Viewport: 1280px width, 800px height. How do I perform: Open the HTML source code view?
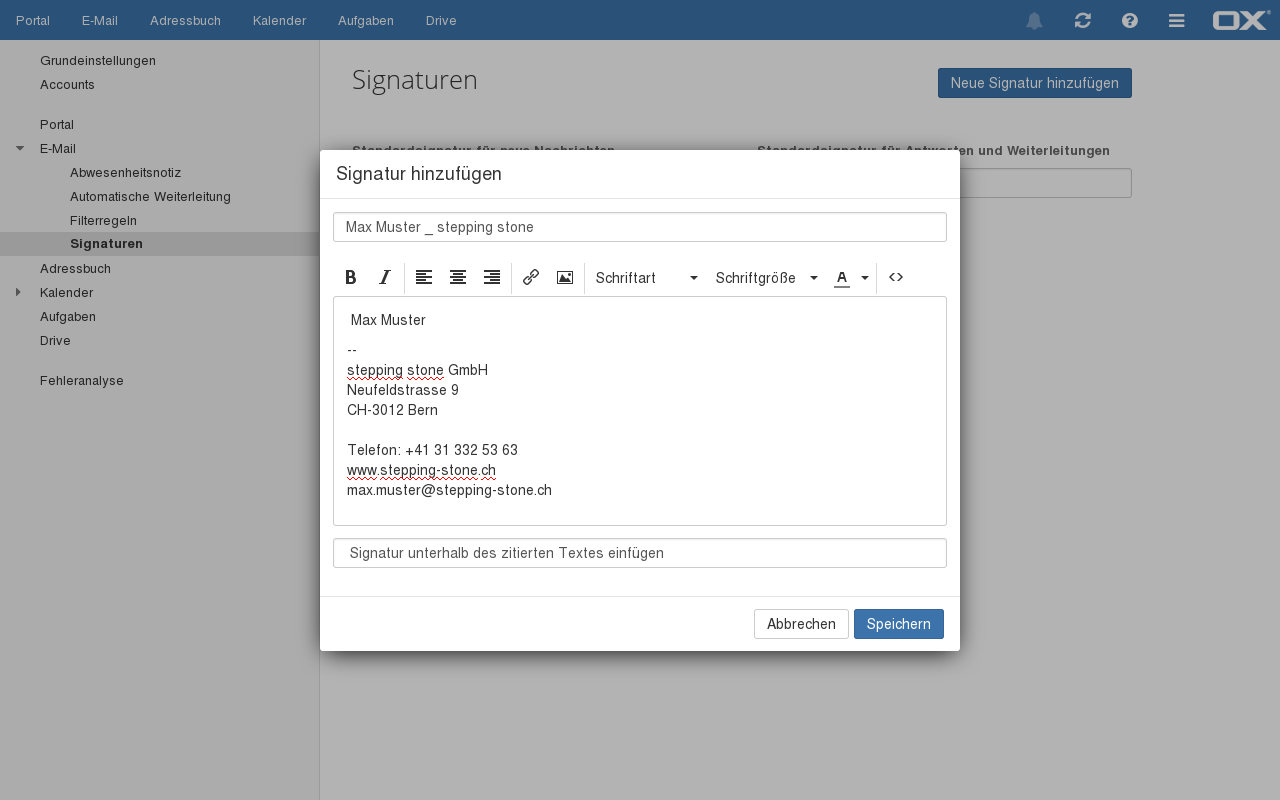pos(896,278)
